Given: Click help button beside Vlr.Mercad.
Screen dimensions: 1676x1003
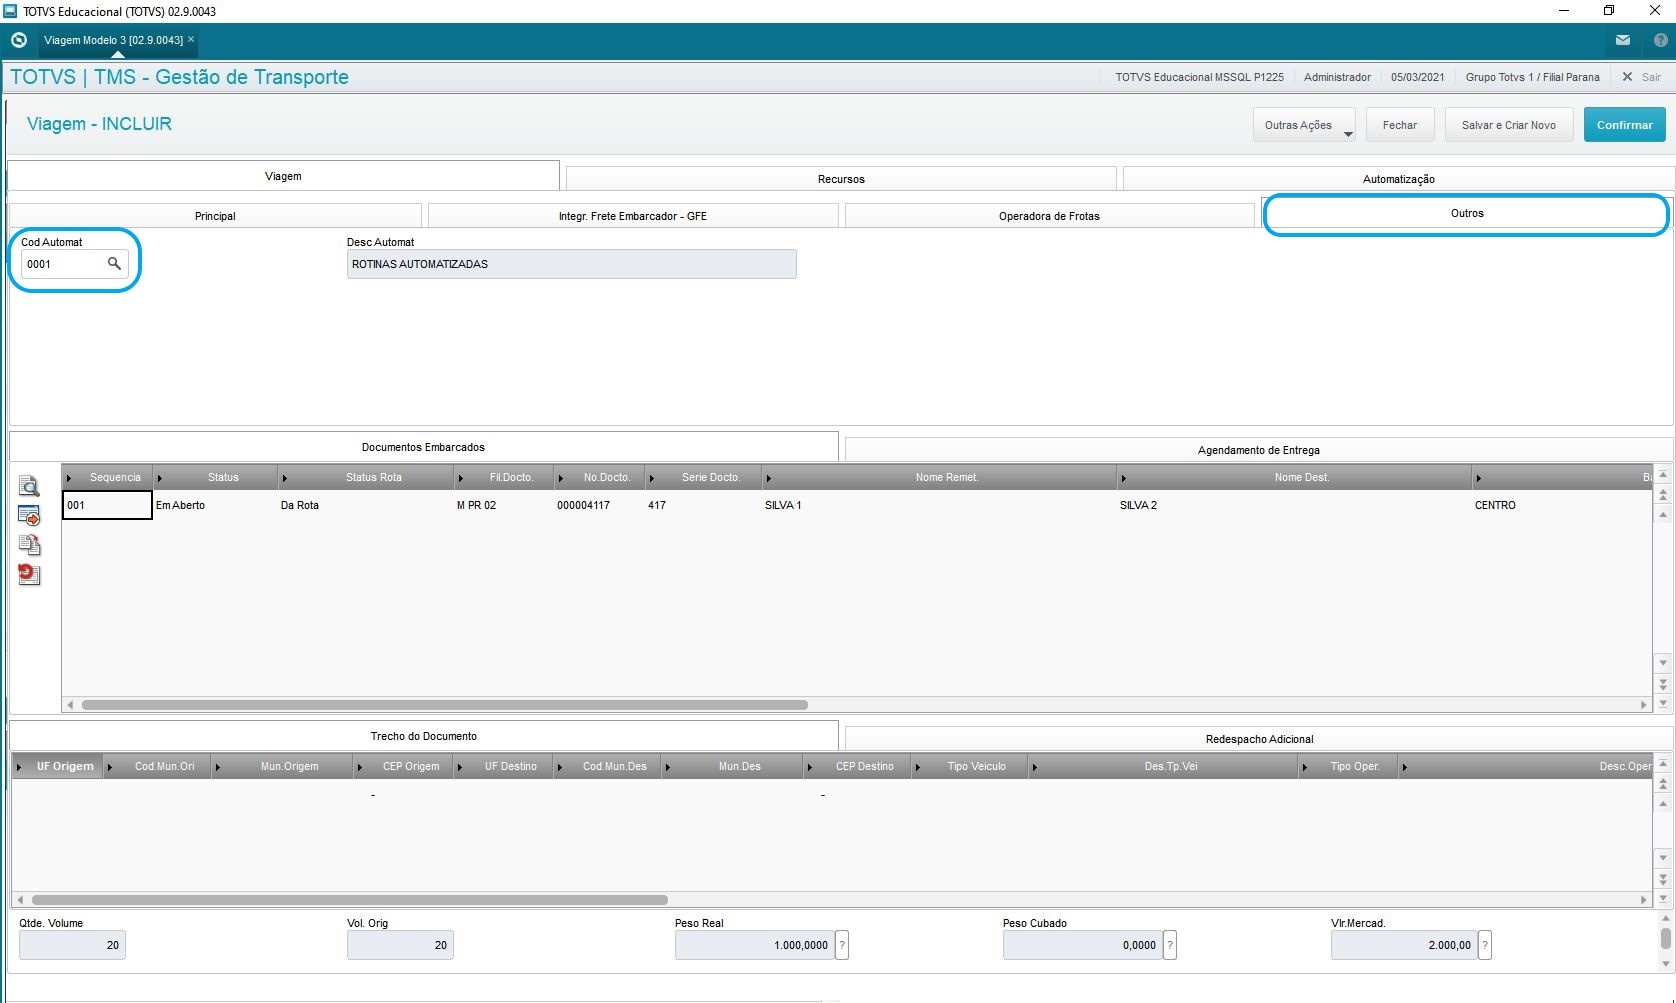Looking at the screenshot, I should (x=1485, y=945).
